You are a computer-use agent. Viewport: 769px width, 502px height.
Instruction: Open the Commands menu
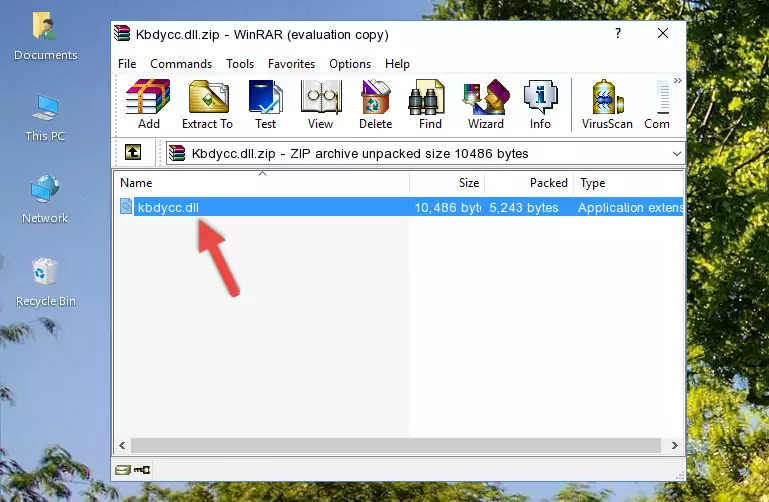point(181,64)
